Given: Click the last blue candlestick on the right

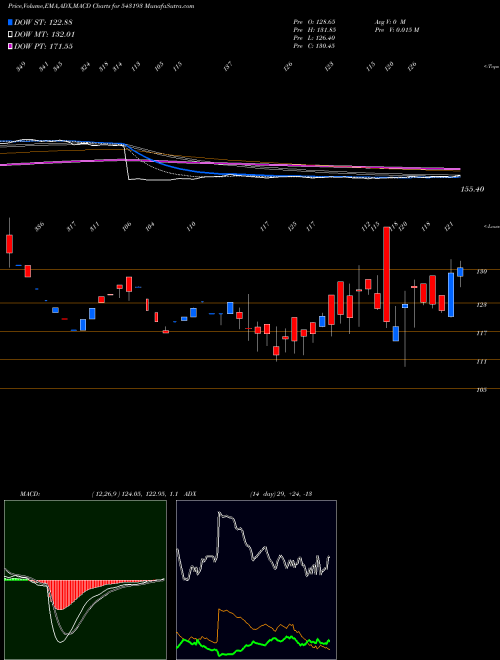Looking at the screenshot, I should (x=460, y=272).
